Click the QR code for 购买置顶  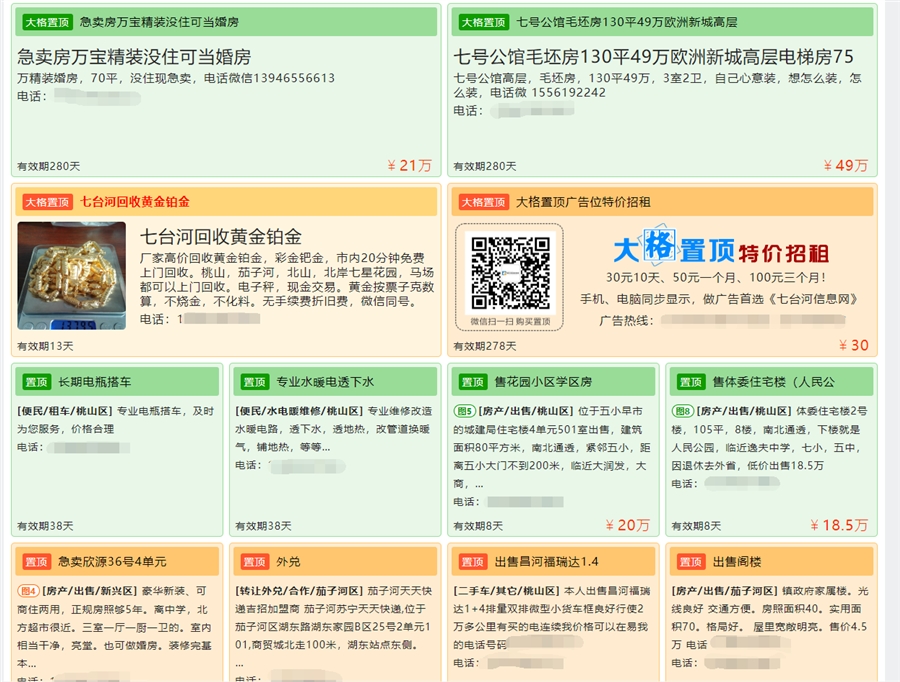510,273
